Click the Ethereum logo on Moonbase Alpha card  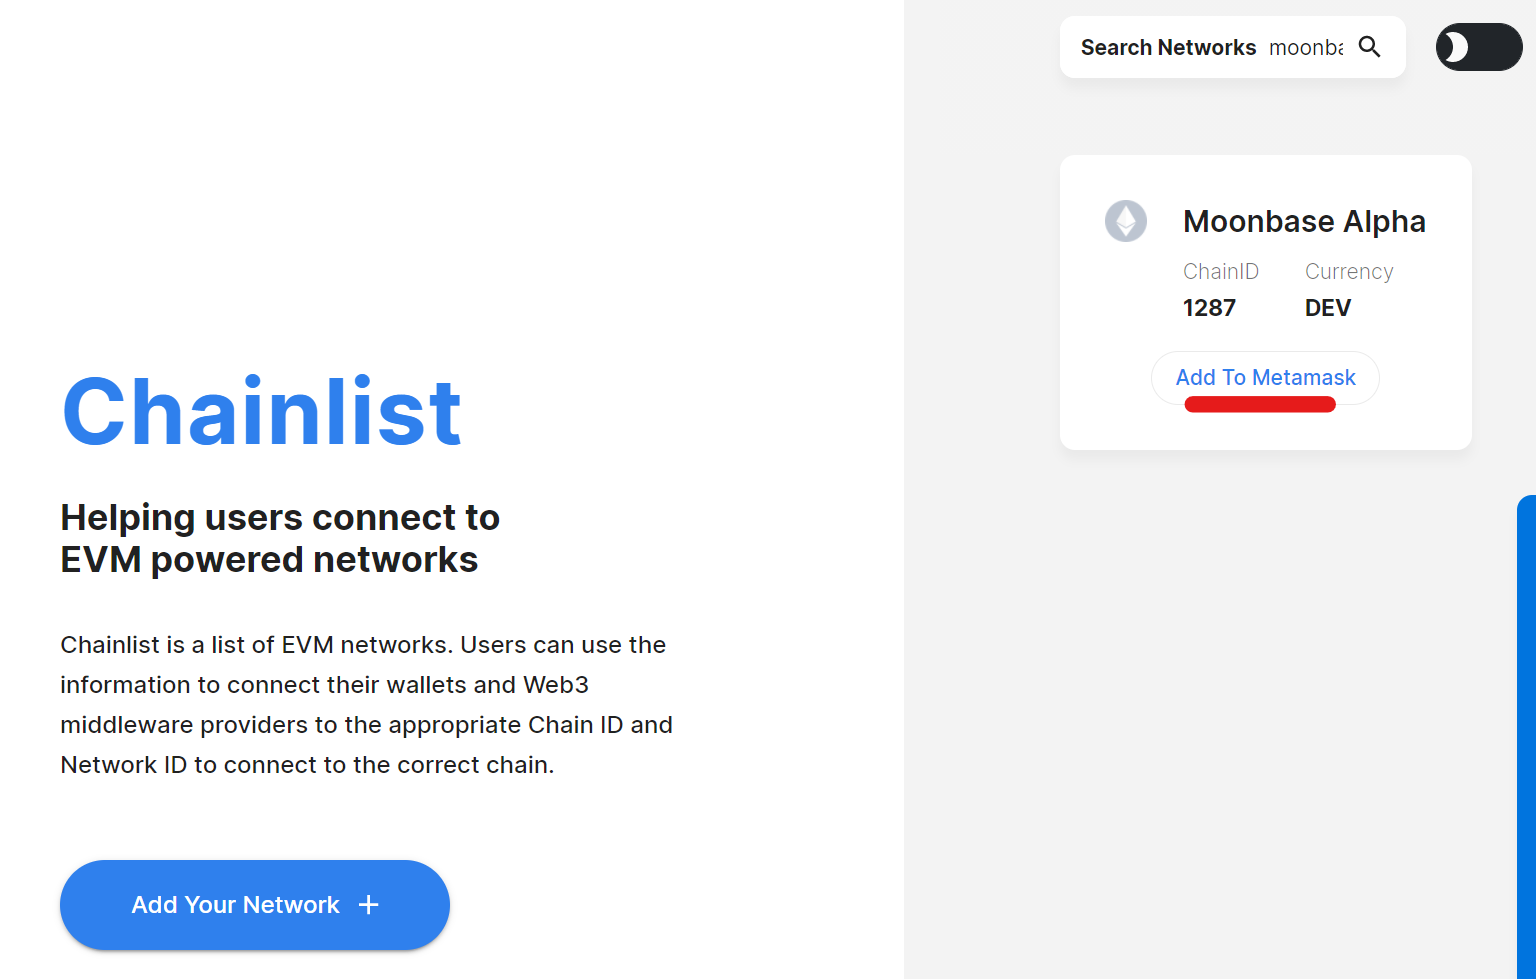click(1125, 221)
